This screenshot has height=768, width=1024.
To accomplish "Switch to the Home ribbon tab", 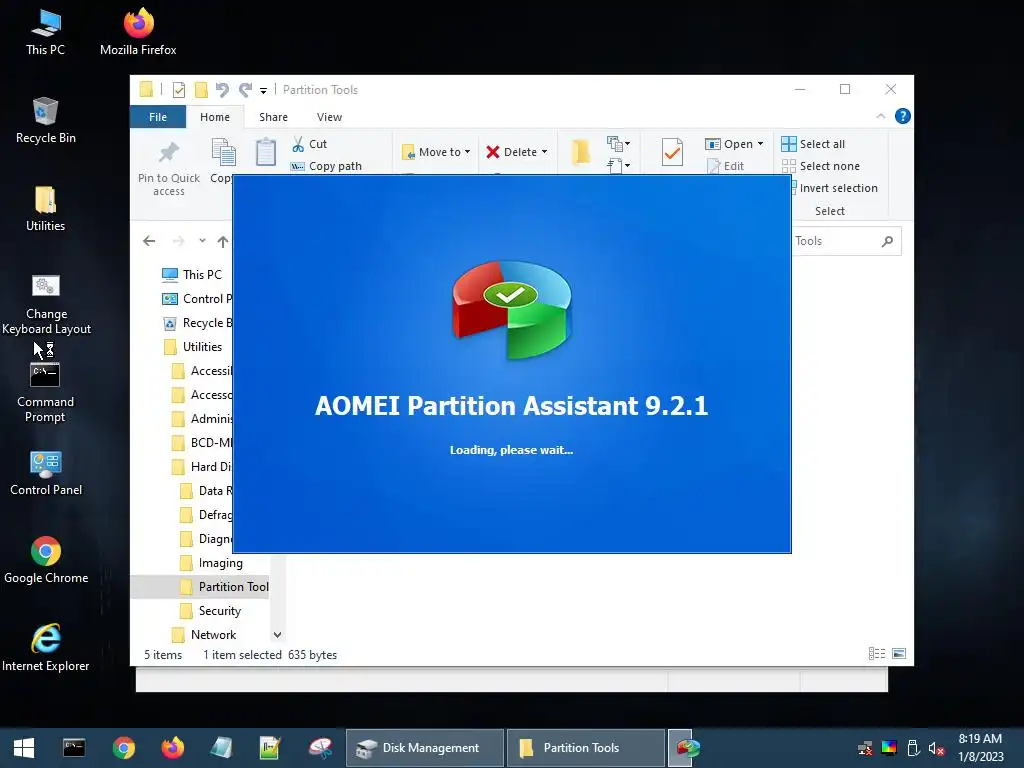I will tap(215, 117).
